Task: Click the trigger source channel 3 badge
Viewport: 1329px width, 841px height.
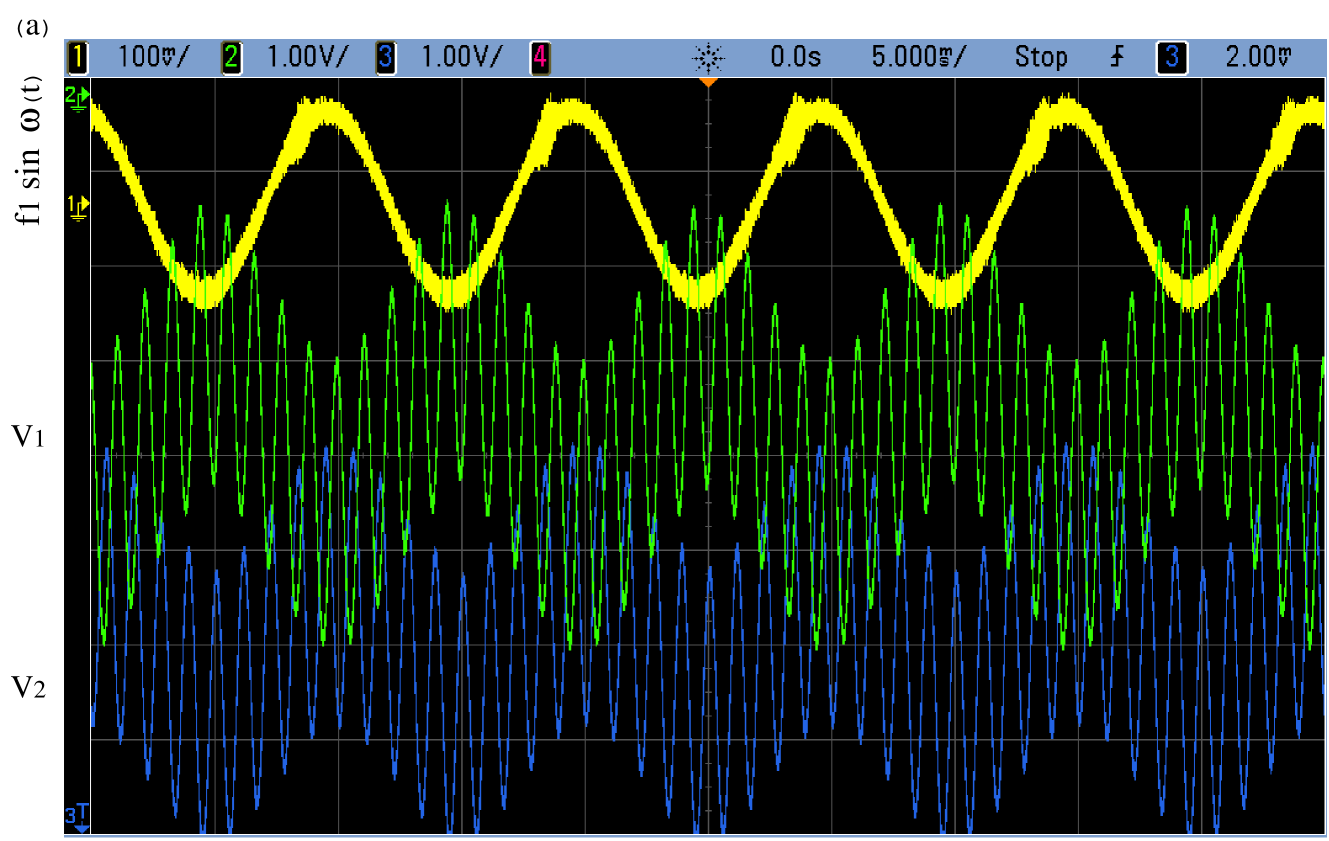Action: (1170, 58)
